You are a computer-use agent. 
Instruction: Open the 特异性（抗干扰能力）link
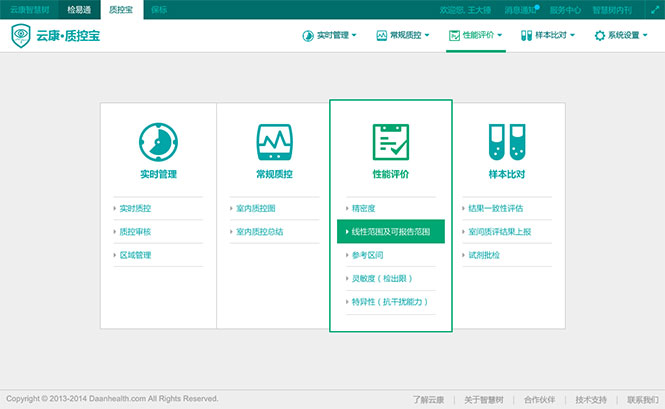(x=390, y=302)
